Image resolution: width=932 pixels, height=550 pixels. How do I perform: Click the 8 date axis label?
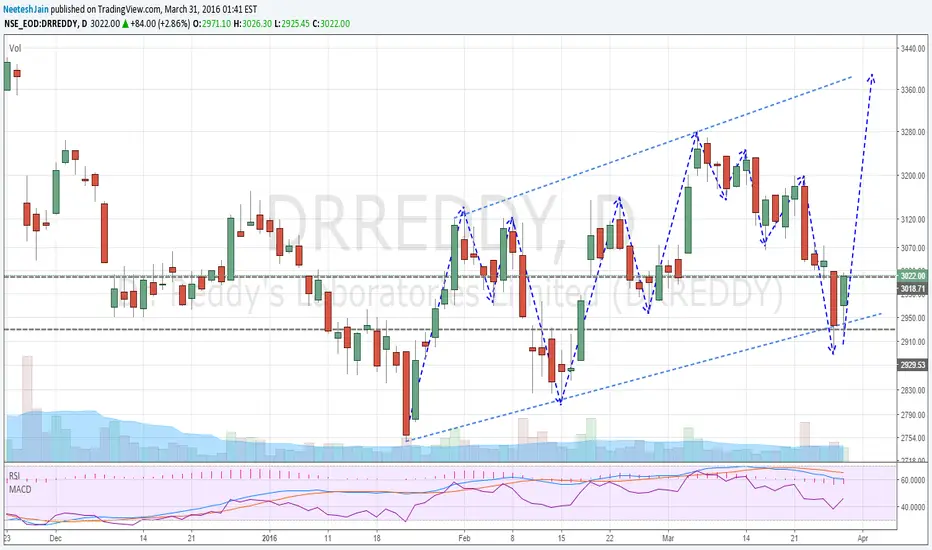(x=512, y=538)
